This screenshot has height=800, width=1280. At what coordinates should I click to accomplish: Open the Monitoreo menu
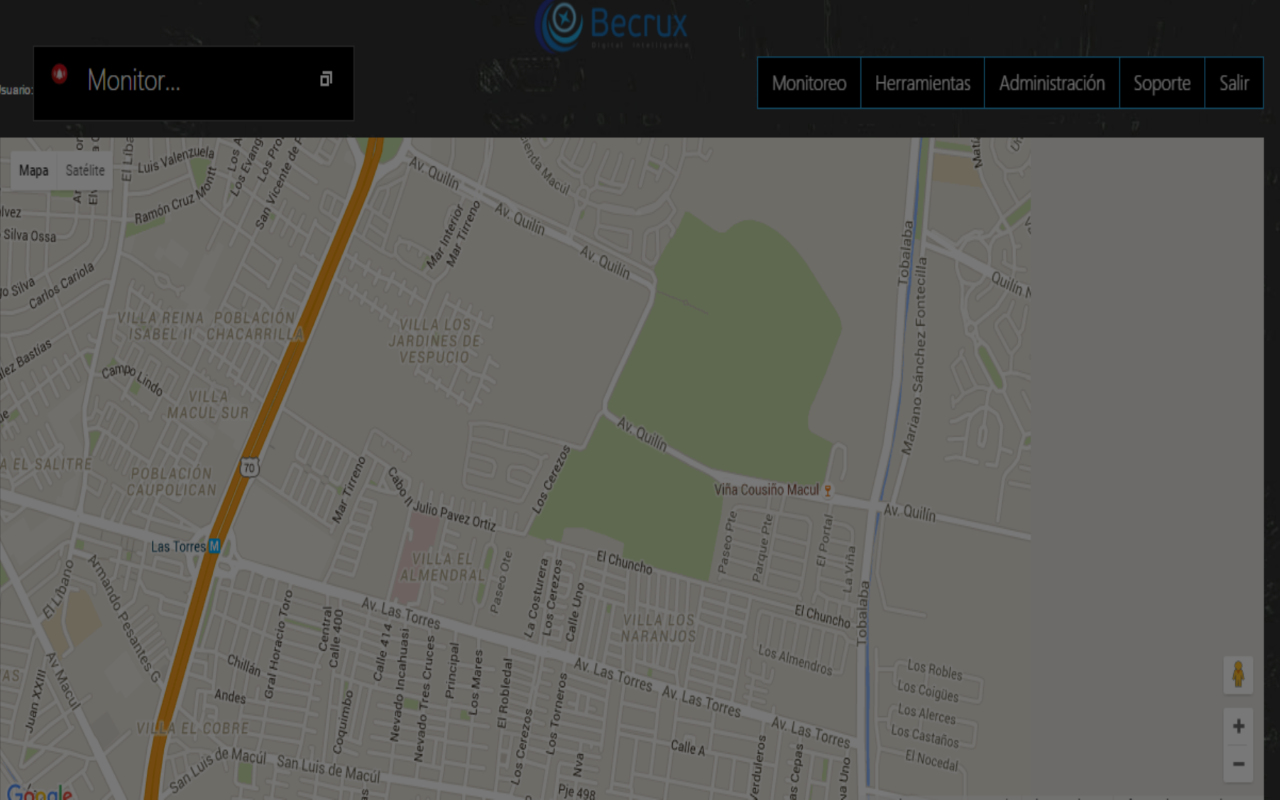(809, 83)
